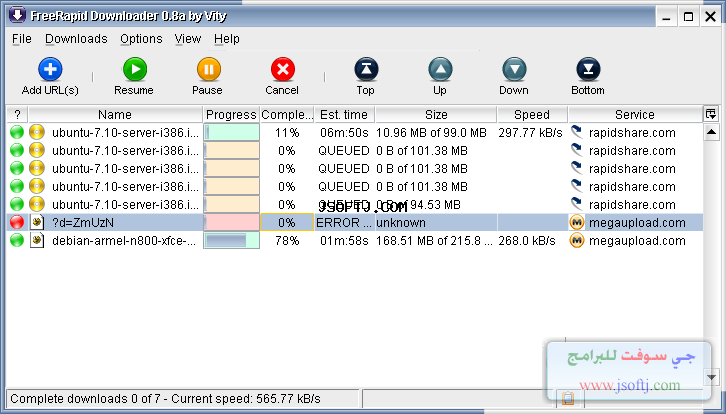Click disc icon of 94.53 MB ubuntu row

pos(37,204)
